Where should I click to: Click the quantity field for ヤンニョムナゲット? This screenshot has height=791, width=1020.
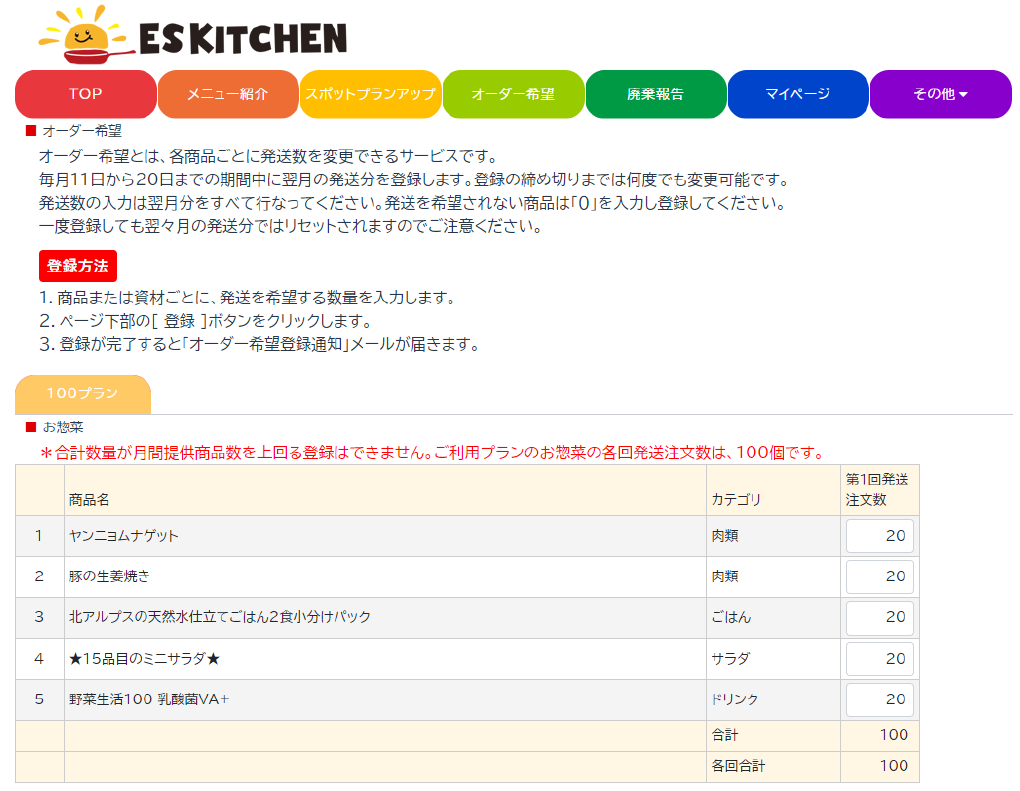tap(880, 535)
